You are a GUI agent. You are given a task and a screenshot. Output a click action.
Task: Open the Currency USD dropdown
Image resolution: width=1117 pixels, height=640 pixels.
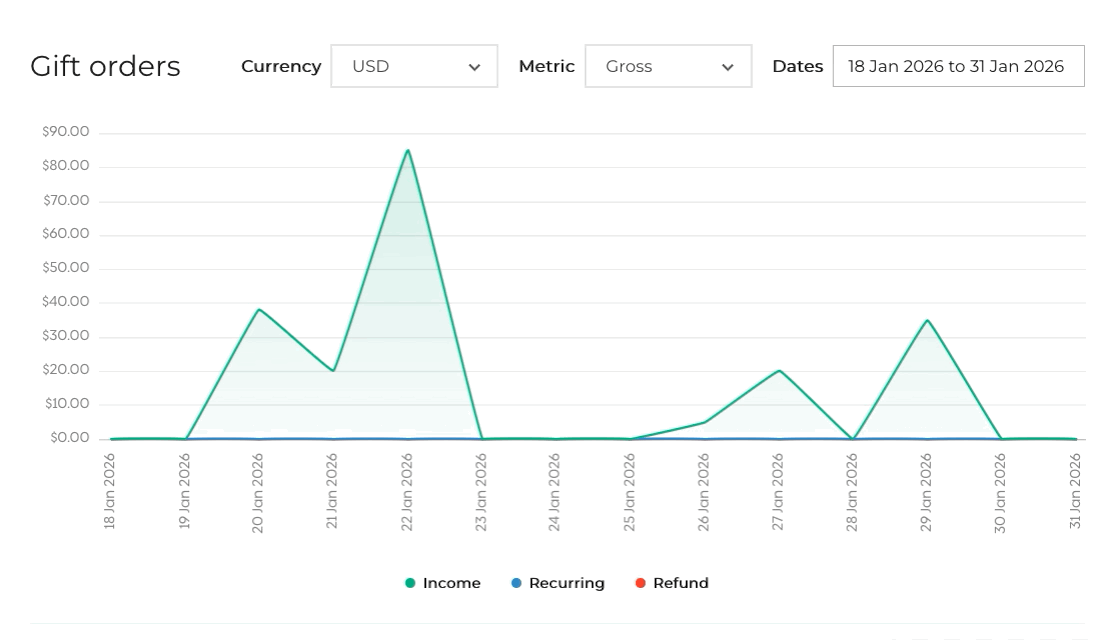(x=413, y=66)
